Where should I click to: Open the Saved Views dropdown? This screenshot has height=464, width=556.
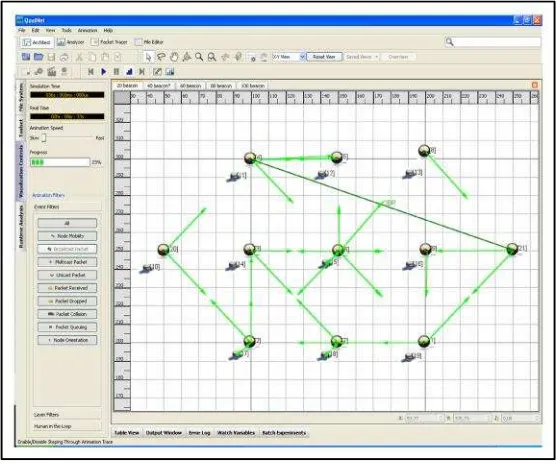362,57
